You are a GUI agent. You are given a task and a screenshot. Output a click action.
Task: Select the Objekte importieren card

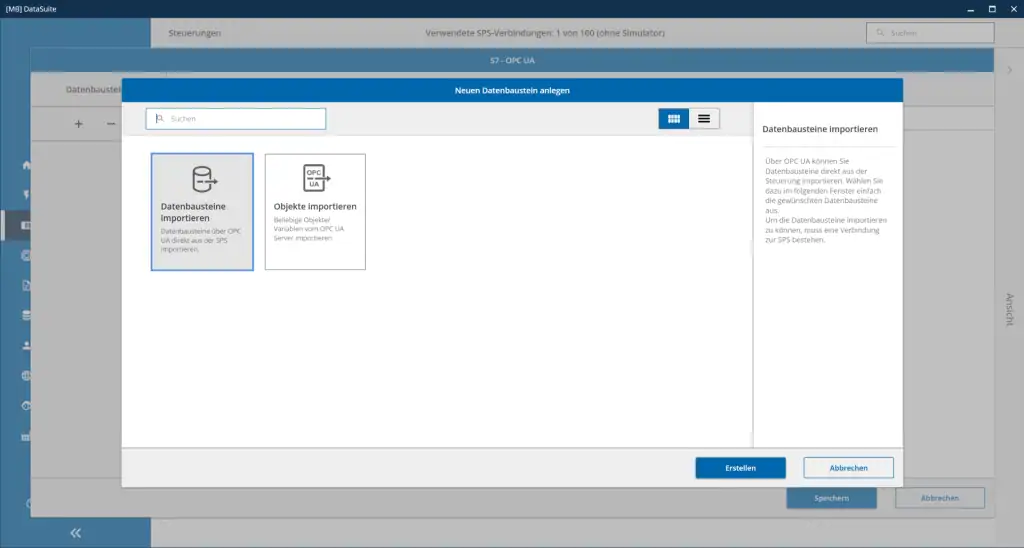point(315,212)
